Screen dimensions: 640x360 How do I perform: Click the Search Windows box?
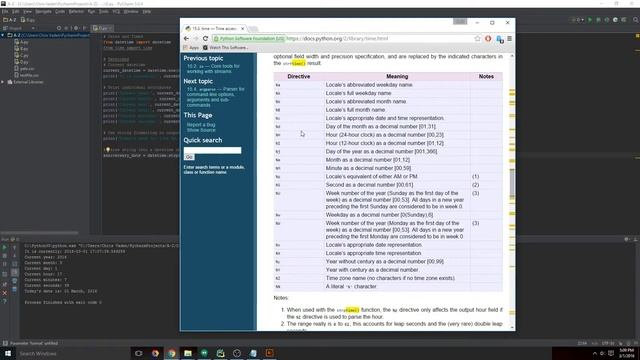[73, 353]
